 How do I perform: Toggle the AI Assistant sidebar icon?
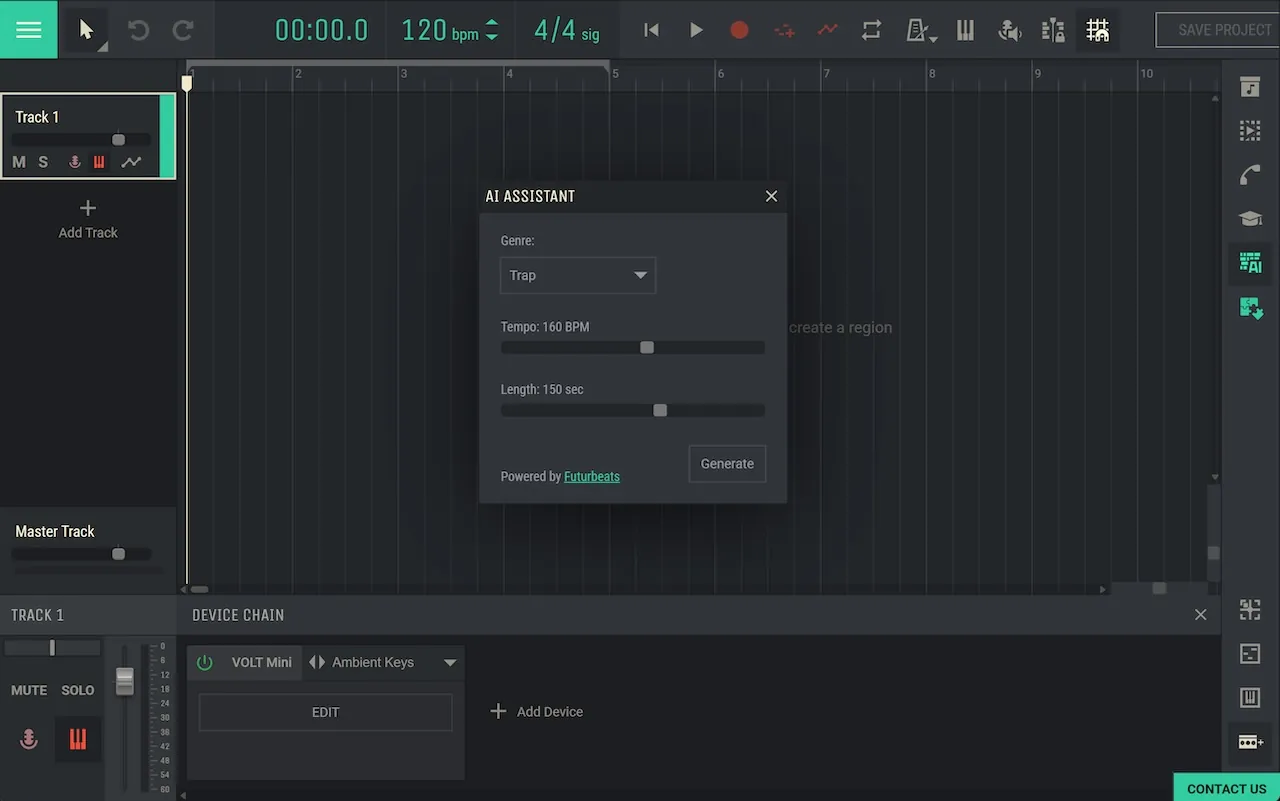click(1250, 263)
